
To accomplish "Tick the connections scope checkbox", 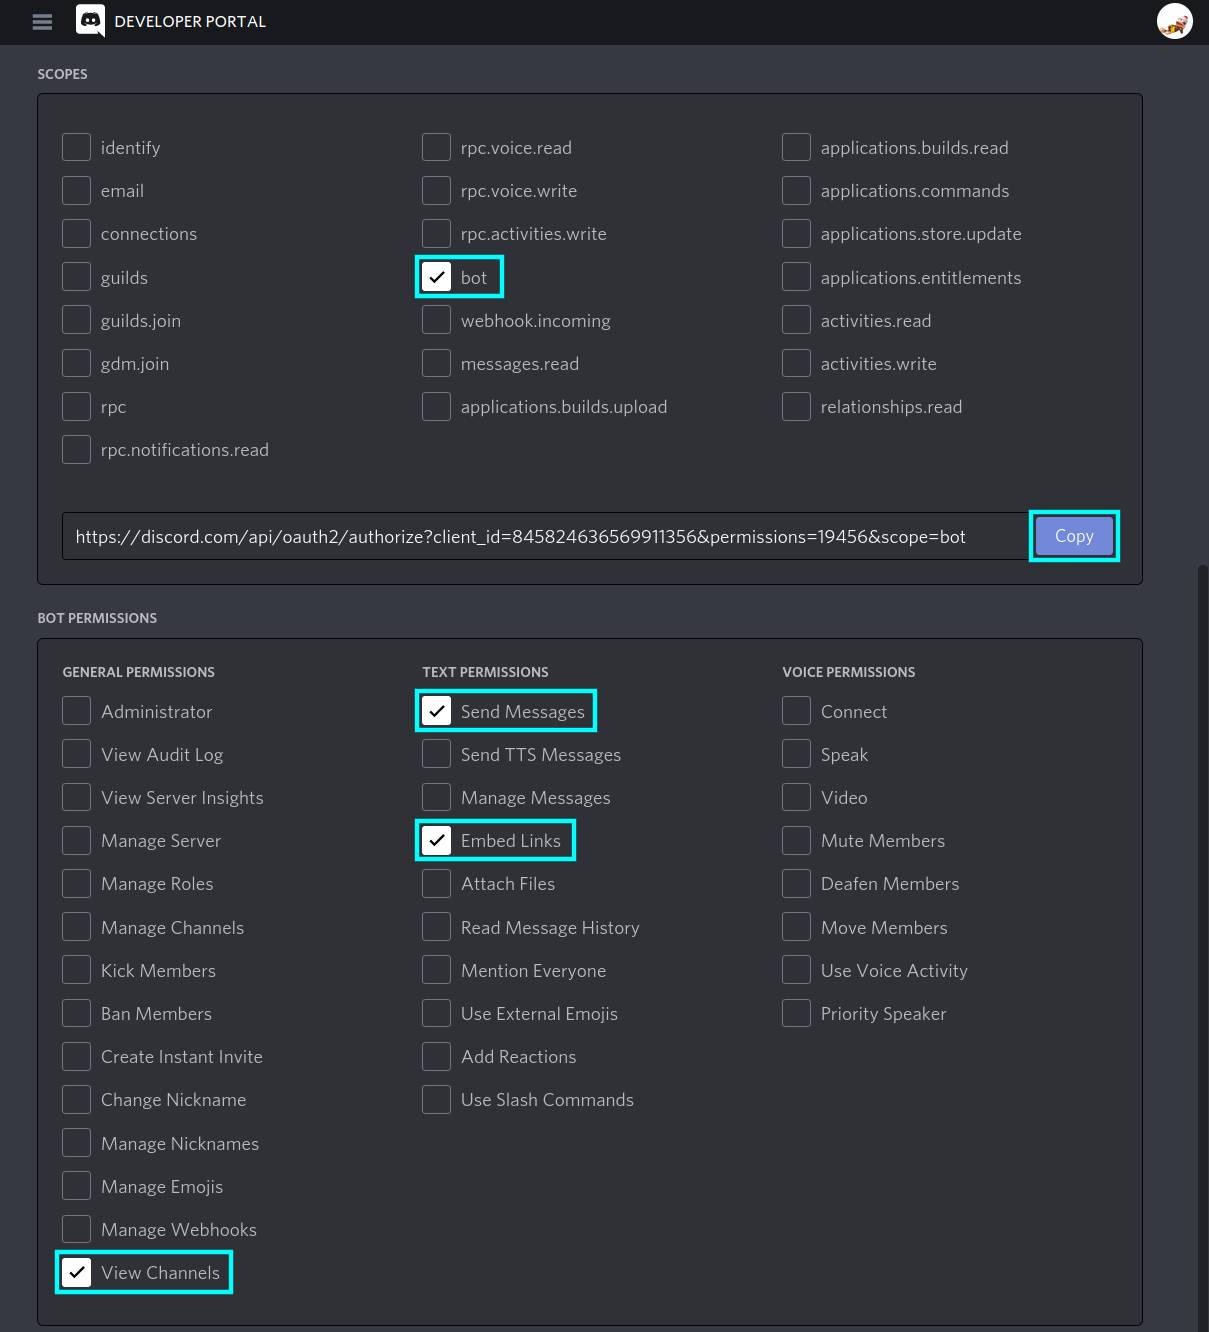I will 76,233.
